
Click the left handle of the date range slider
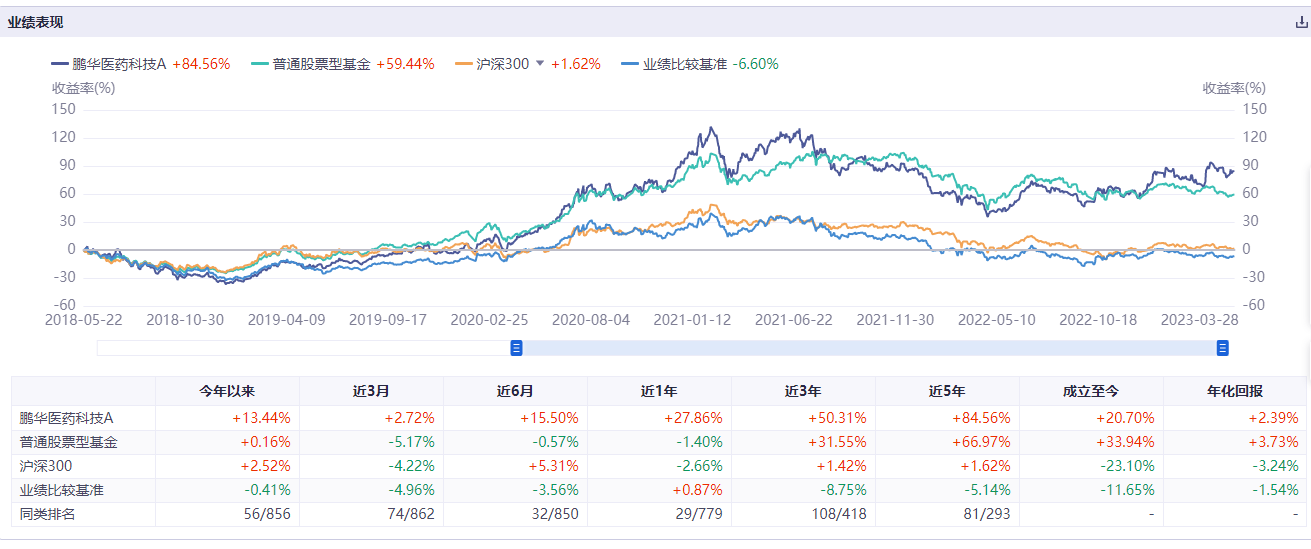coord(517,348)
